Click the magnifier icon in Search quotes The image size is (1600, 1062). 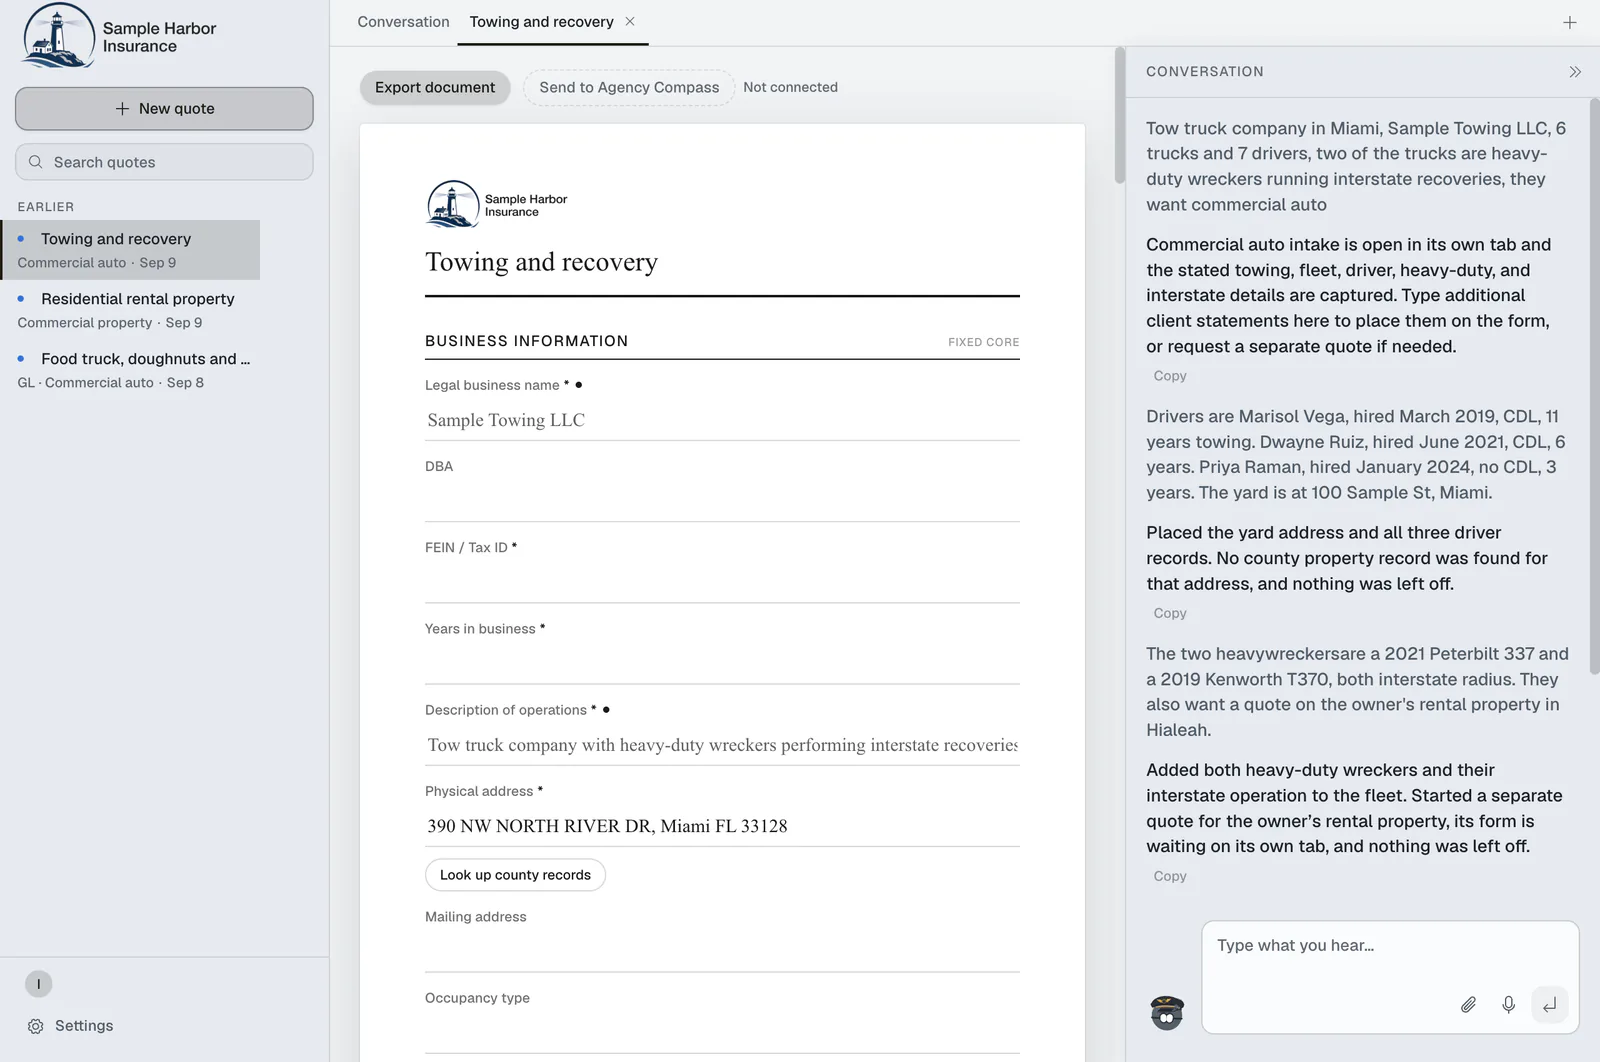tap(36, 162)
